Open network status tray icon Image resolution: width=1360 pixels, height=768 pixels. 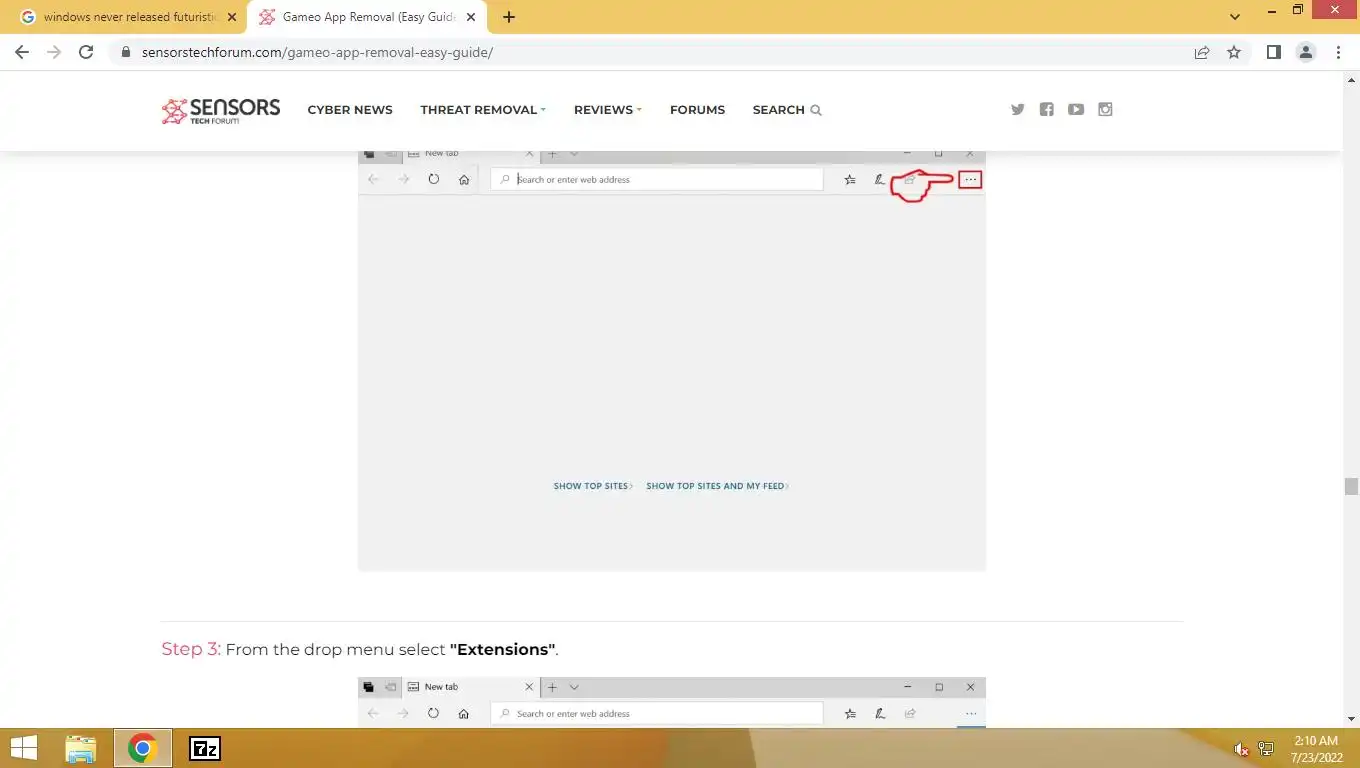1266,749
